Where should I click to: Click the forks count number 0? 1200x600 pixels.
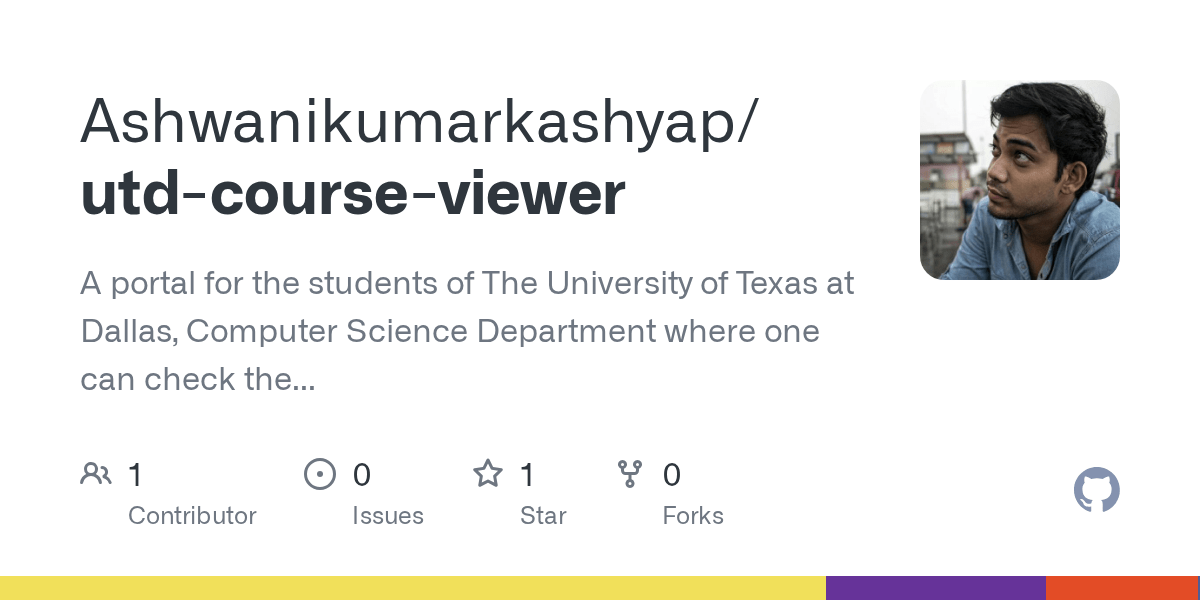click(672, 475)
